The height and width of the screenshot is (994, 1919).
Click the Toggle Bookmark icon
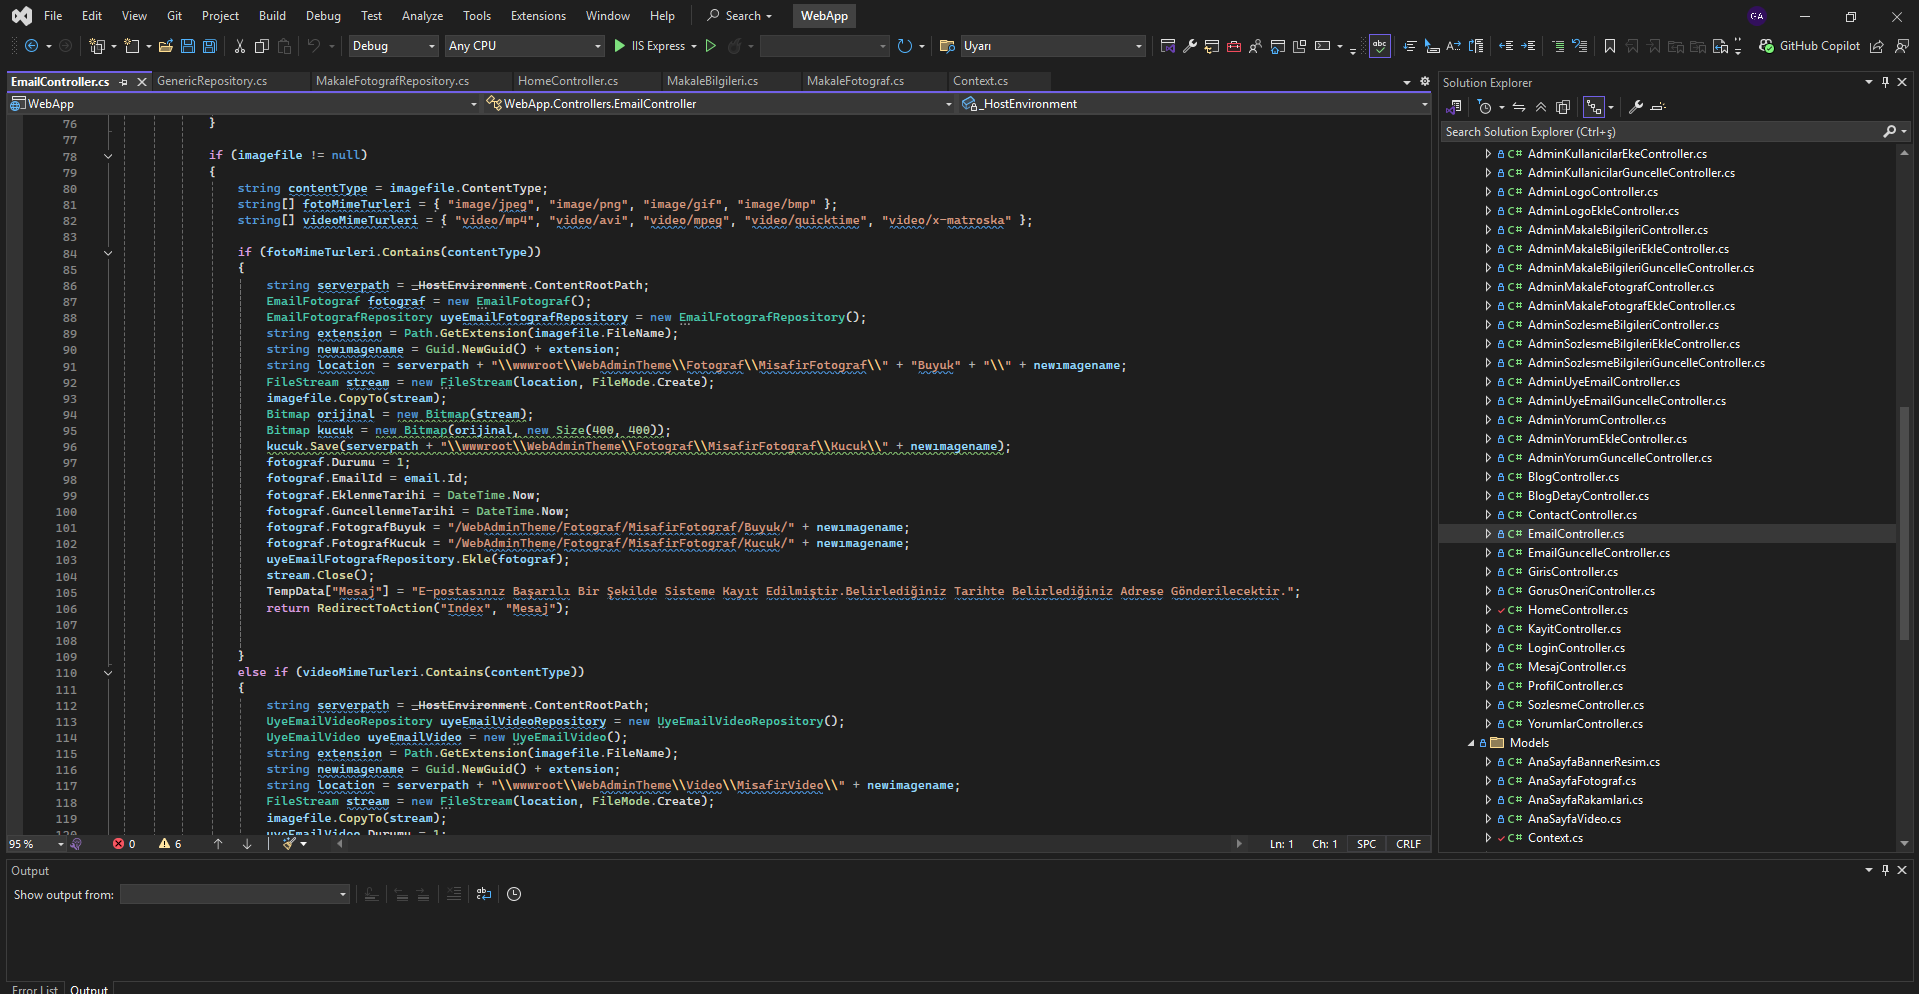click(x=1610, y=46)
